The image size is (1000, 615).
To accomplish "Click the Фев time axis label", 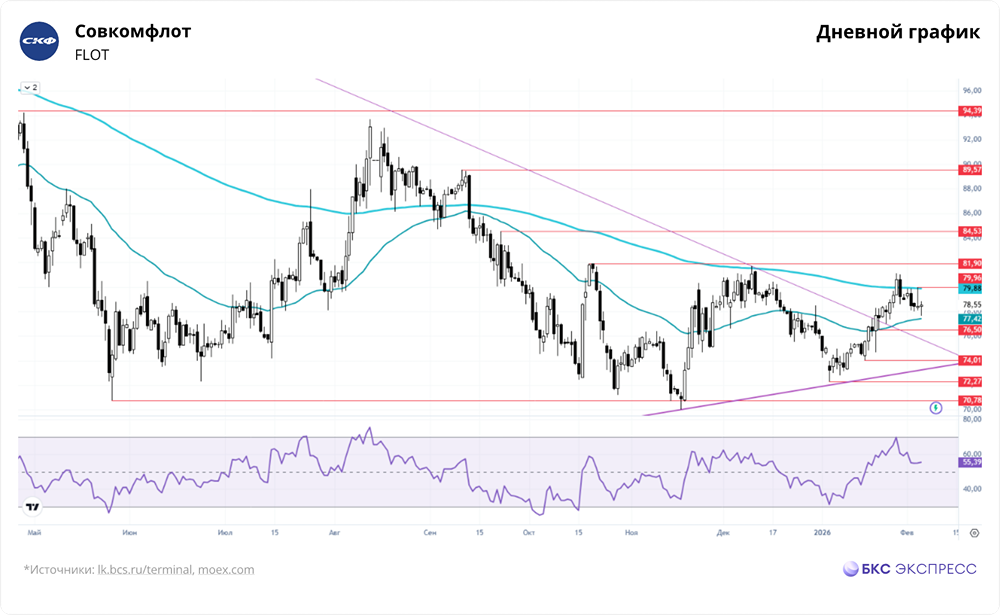I will [907, 532].
